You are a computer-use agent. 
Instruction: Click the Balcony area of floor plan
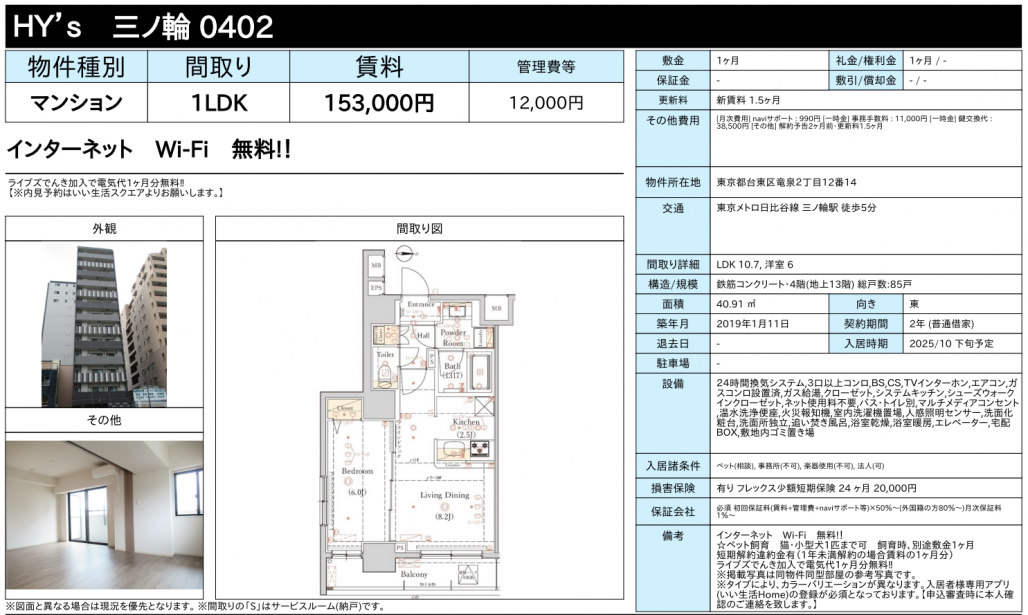coord(413,576)
